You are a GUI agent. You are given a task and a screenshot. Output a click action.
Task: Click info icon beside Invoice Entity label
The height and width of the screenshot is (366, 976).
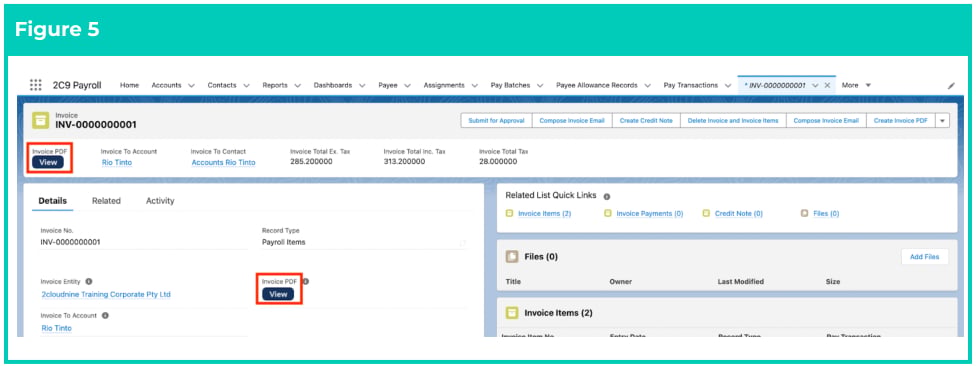[x=88, y=281]
